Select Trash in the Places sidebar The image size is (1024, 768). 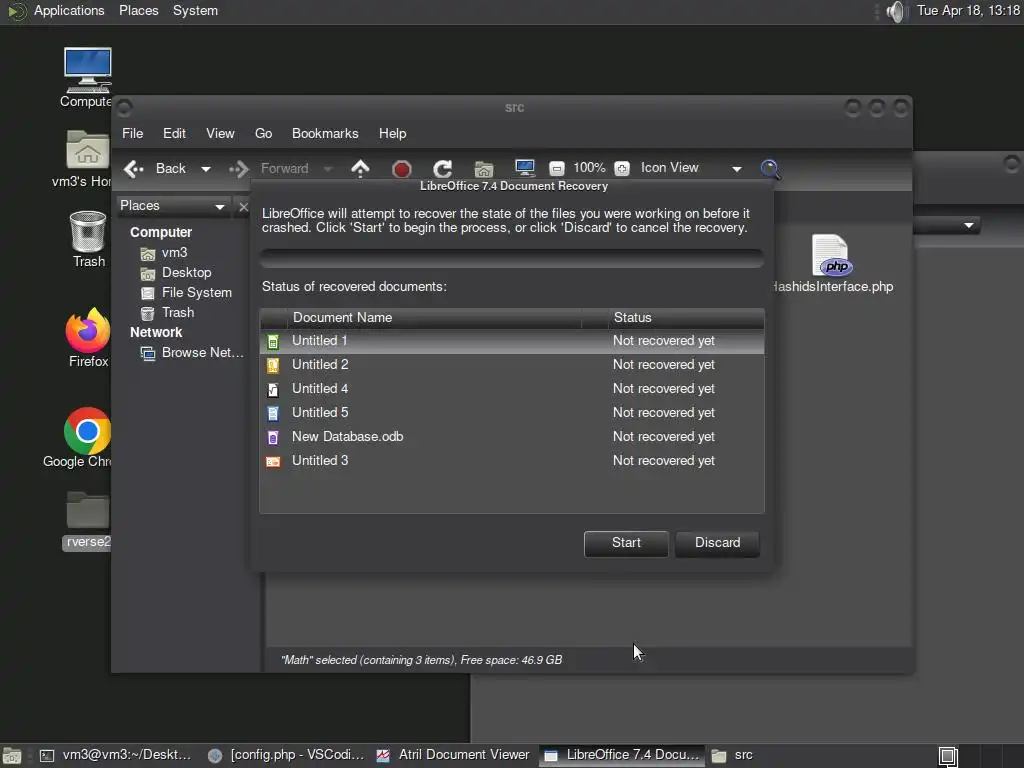(178, 313)
